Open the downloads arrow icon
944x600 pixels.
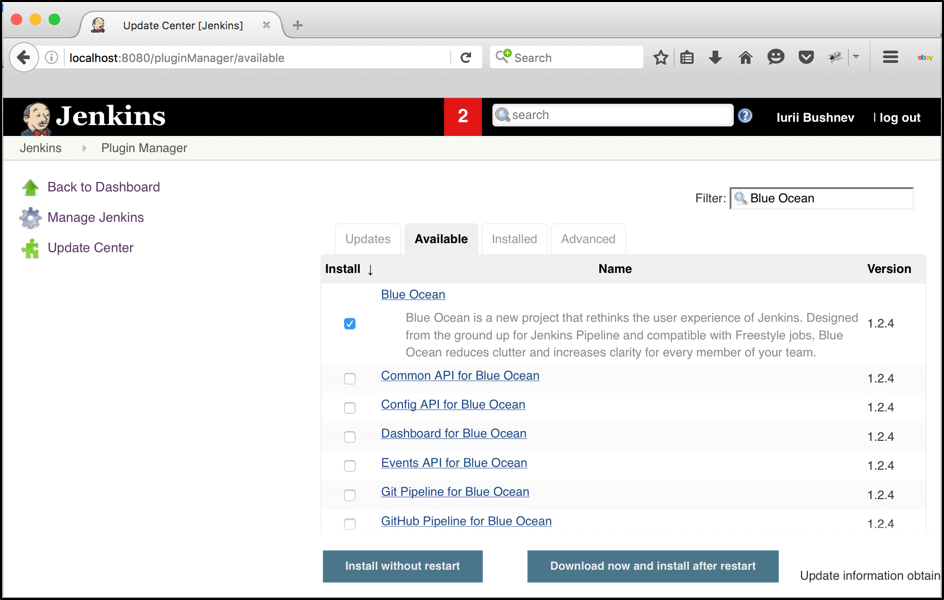pyautogui.click(x=715, y=58)
